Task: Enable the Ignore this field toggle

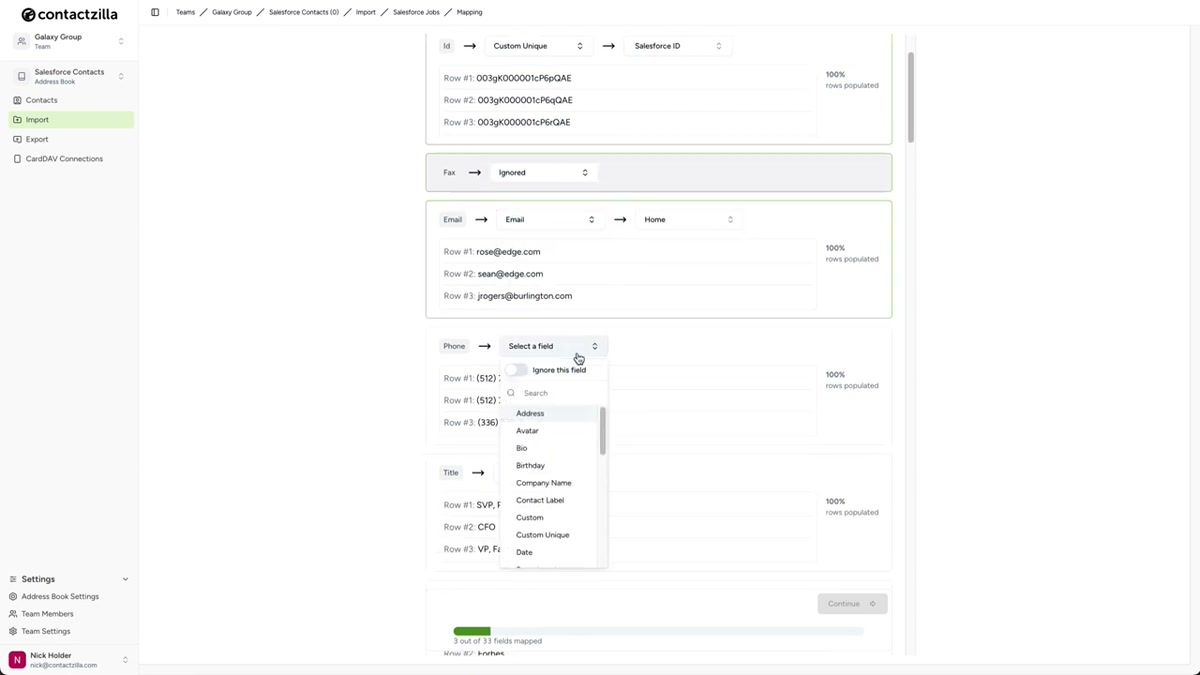Action: 516,369
